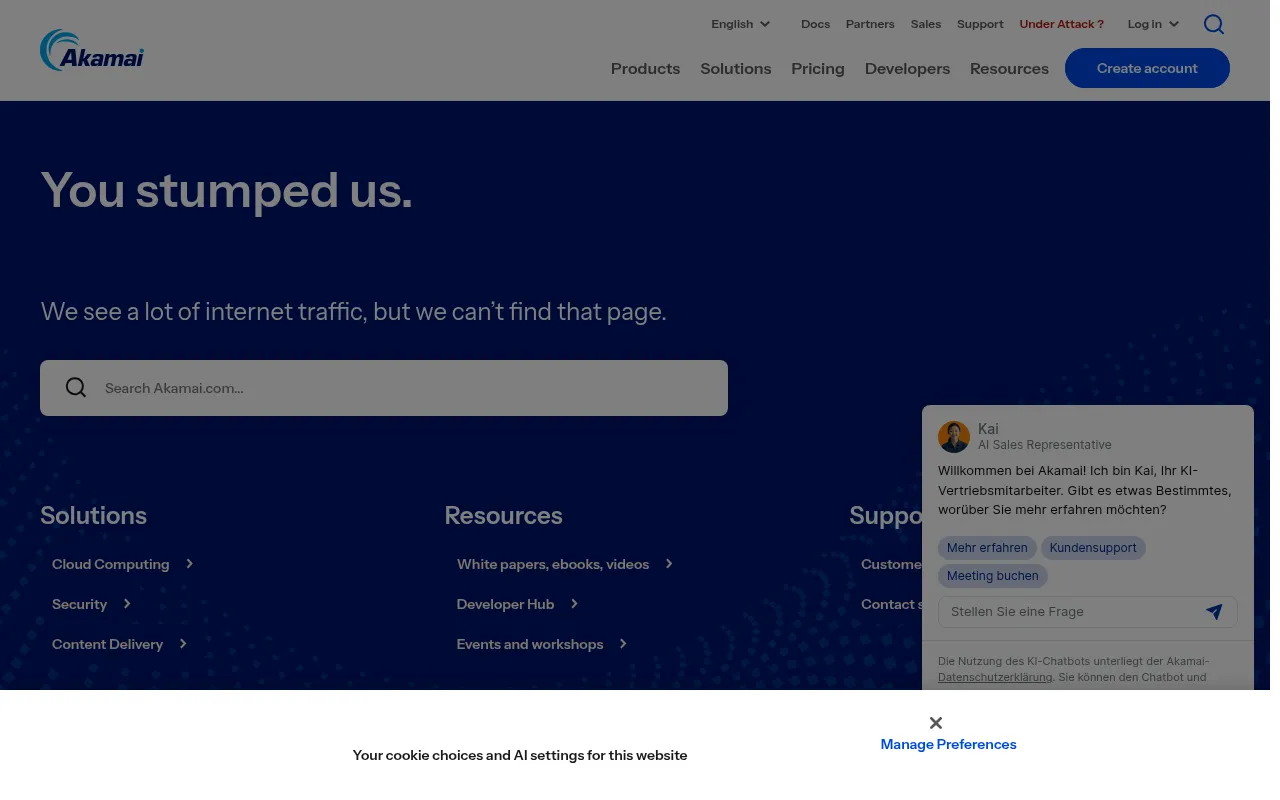Click the chevron beside Events and workshops
Viewport: 1280px width, 800px height.
pyautogui.click(x=623, y=644)
